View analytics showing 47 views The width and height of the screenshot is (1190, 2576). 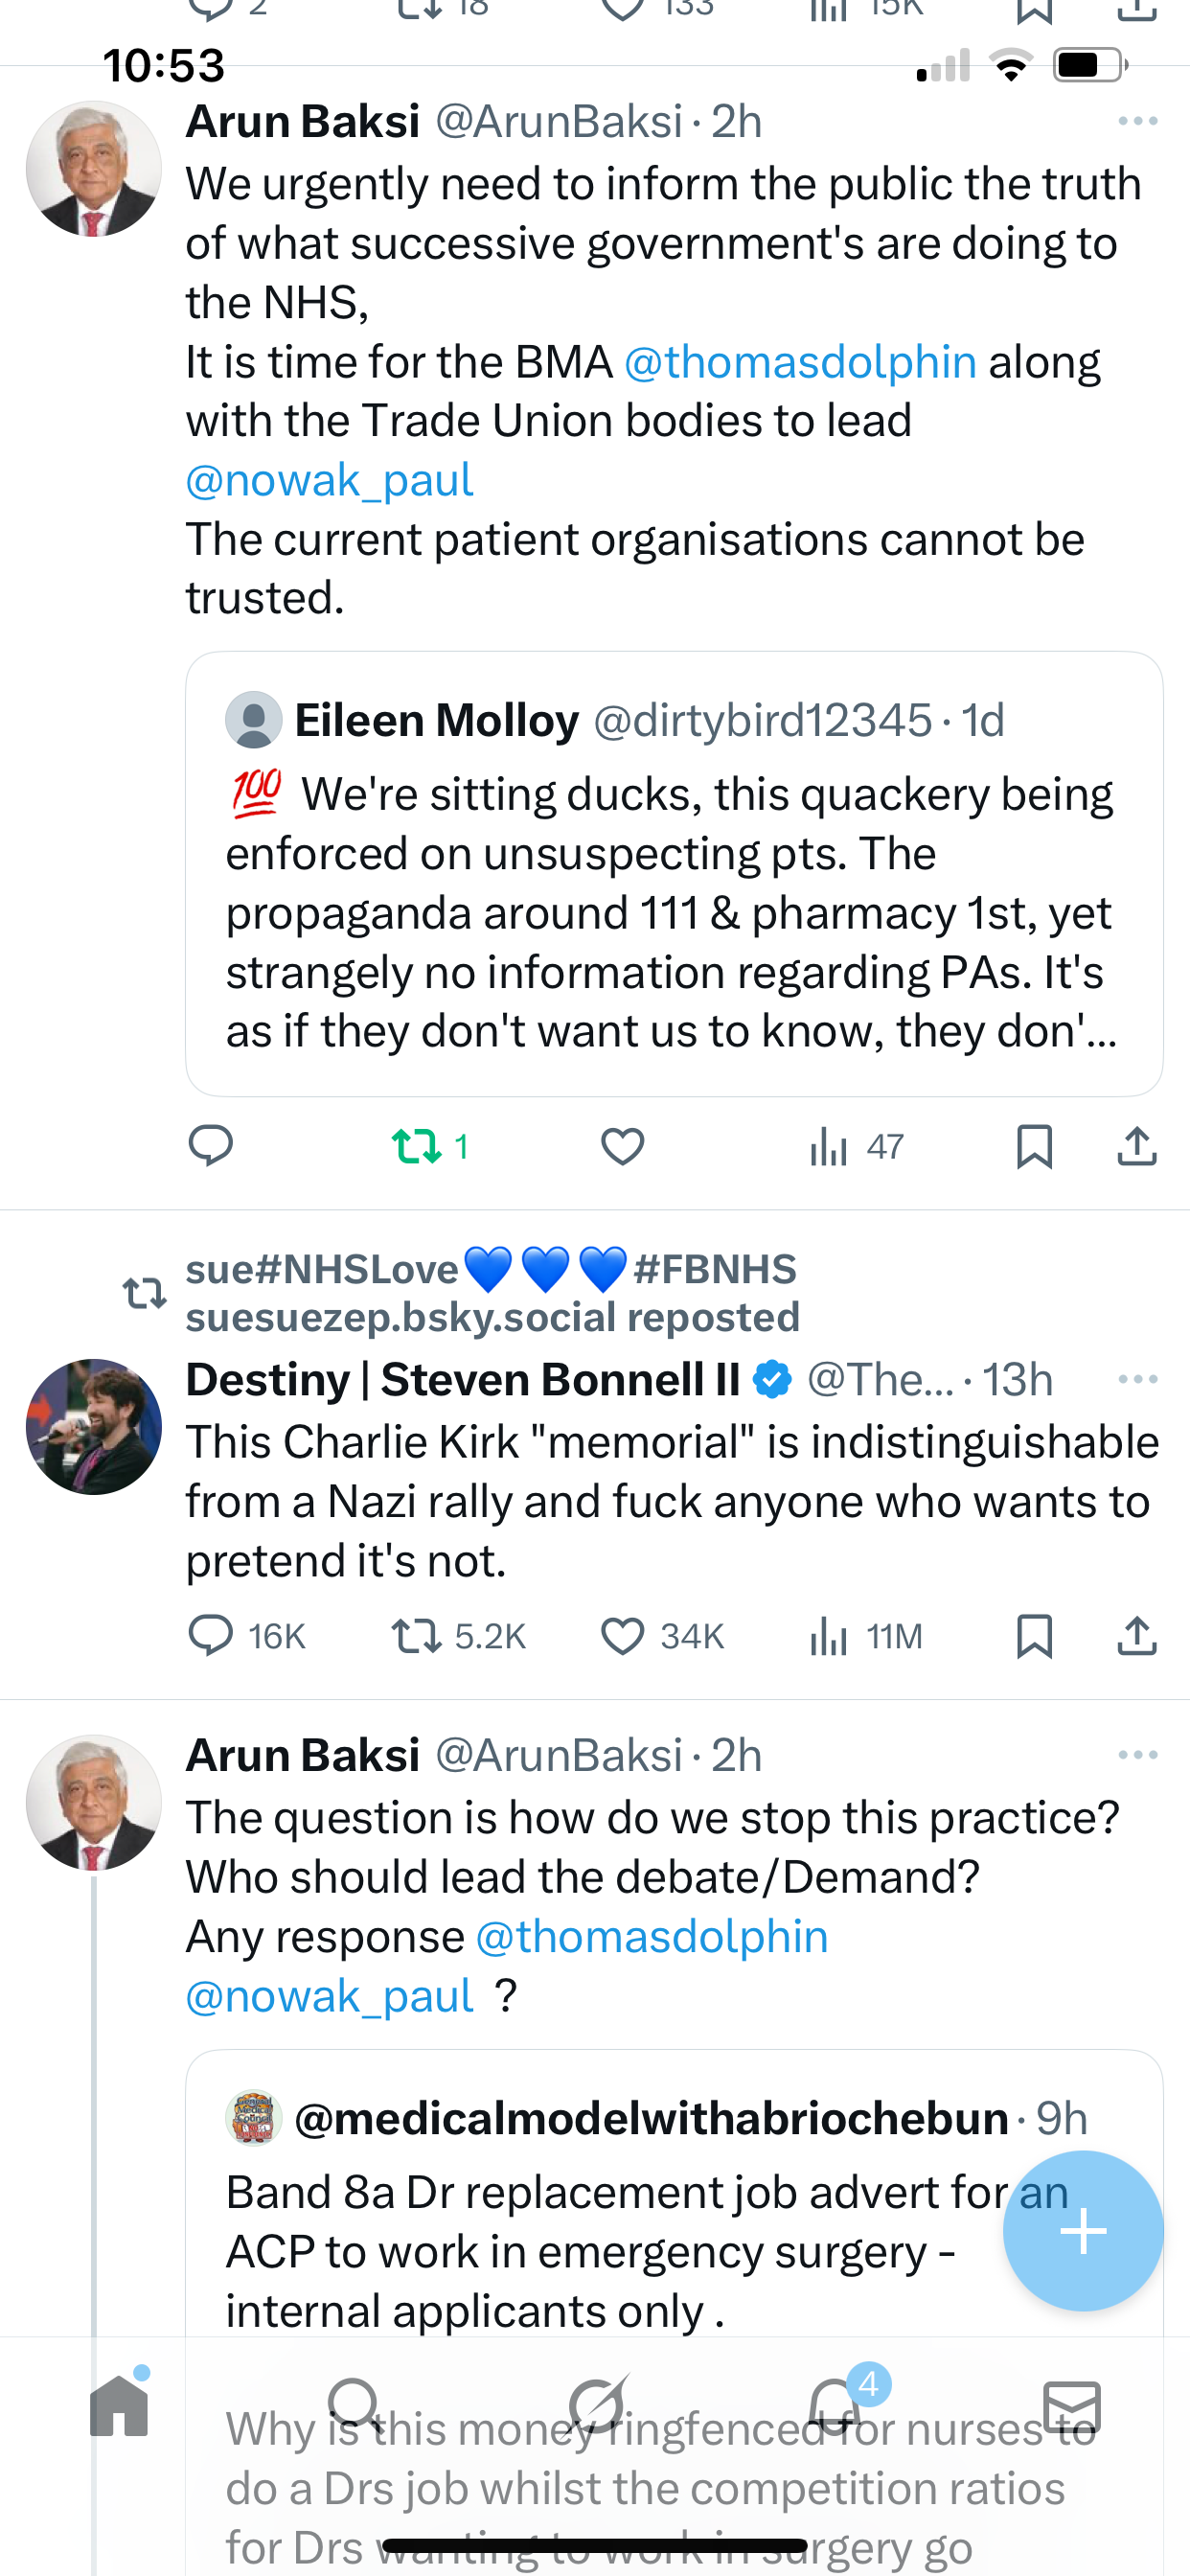pos(856,1146)
